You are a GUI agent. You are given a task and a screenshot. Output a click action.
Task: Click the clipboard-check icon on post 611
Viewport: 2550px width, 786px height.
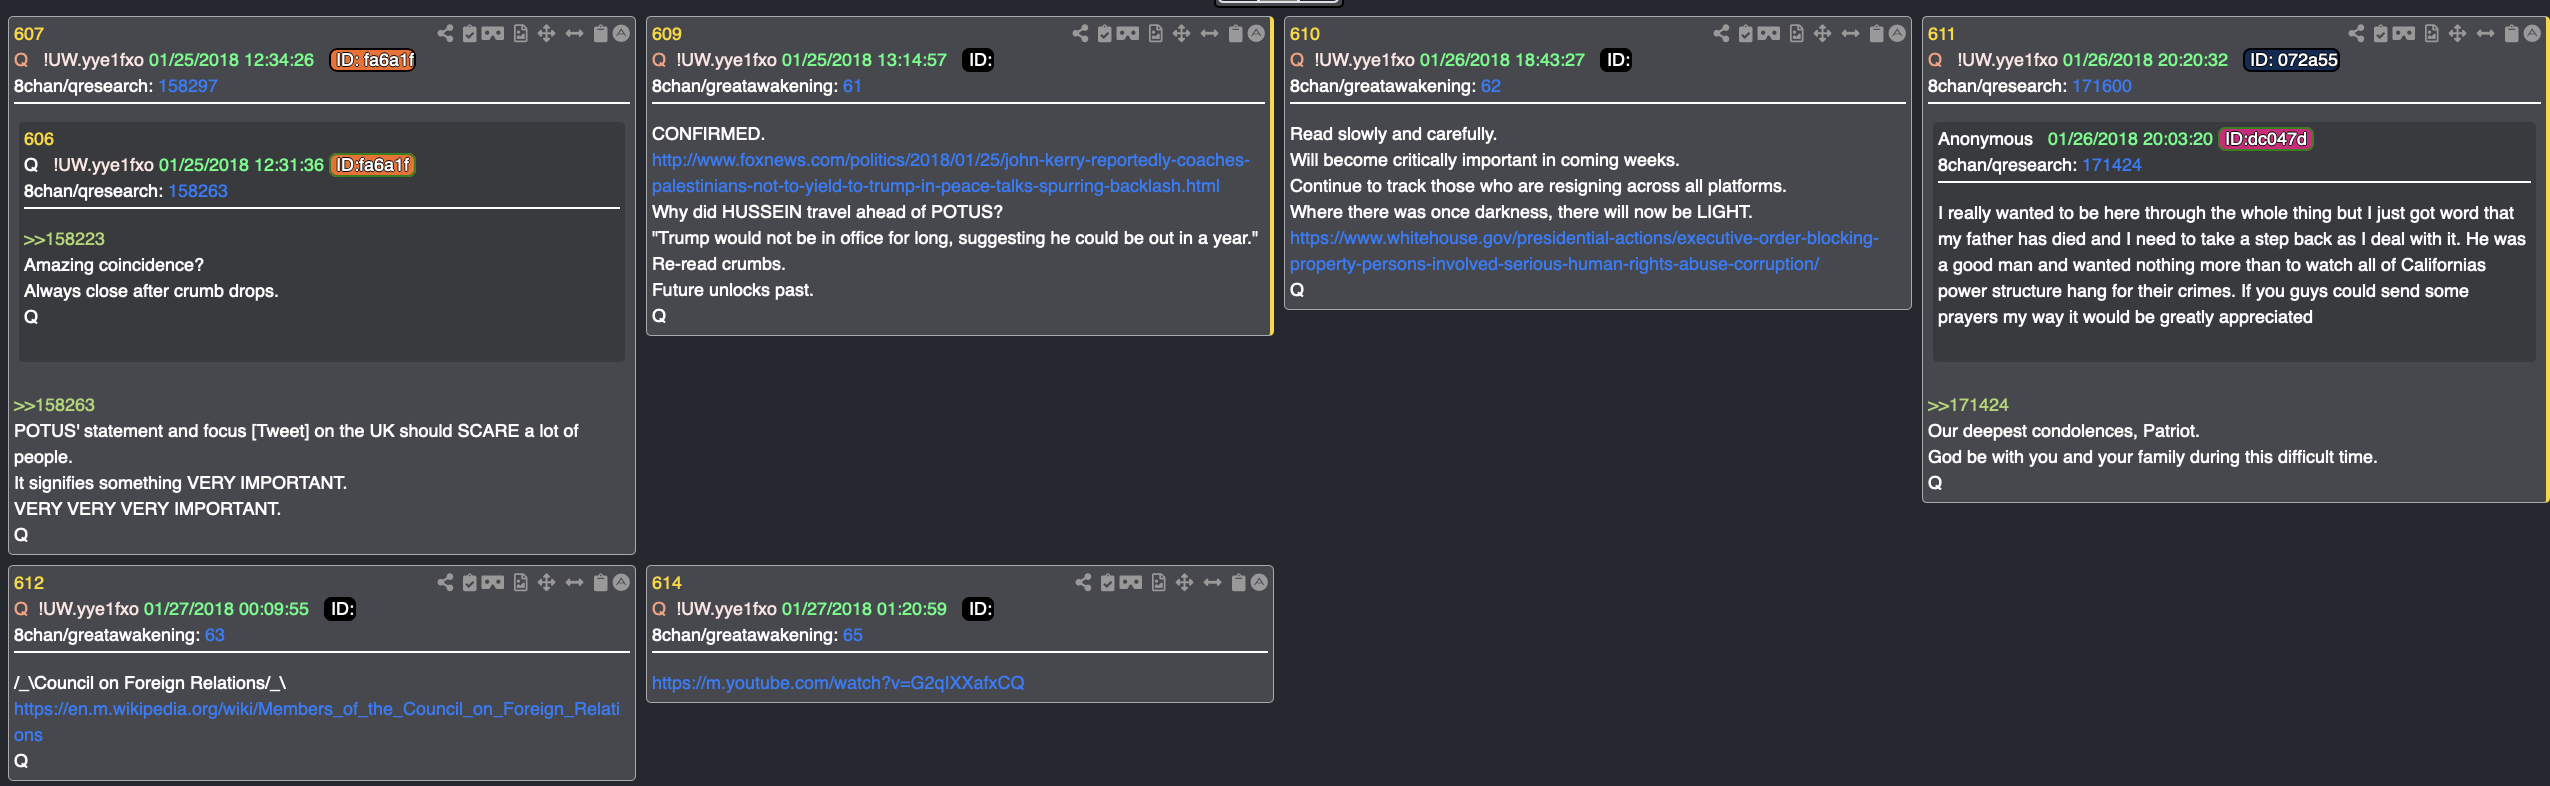2380,33
